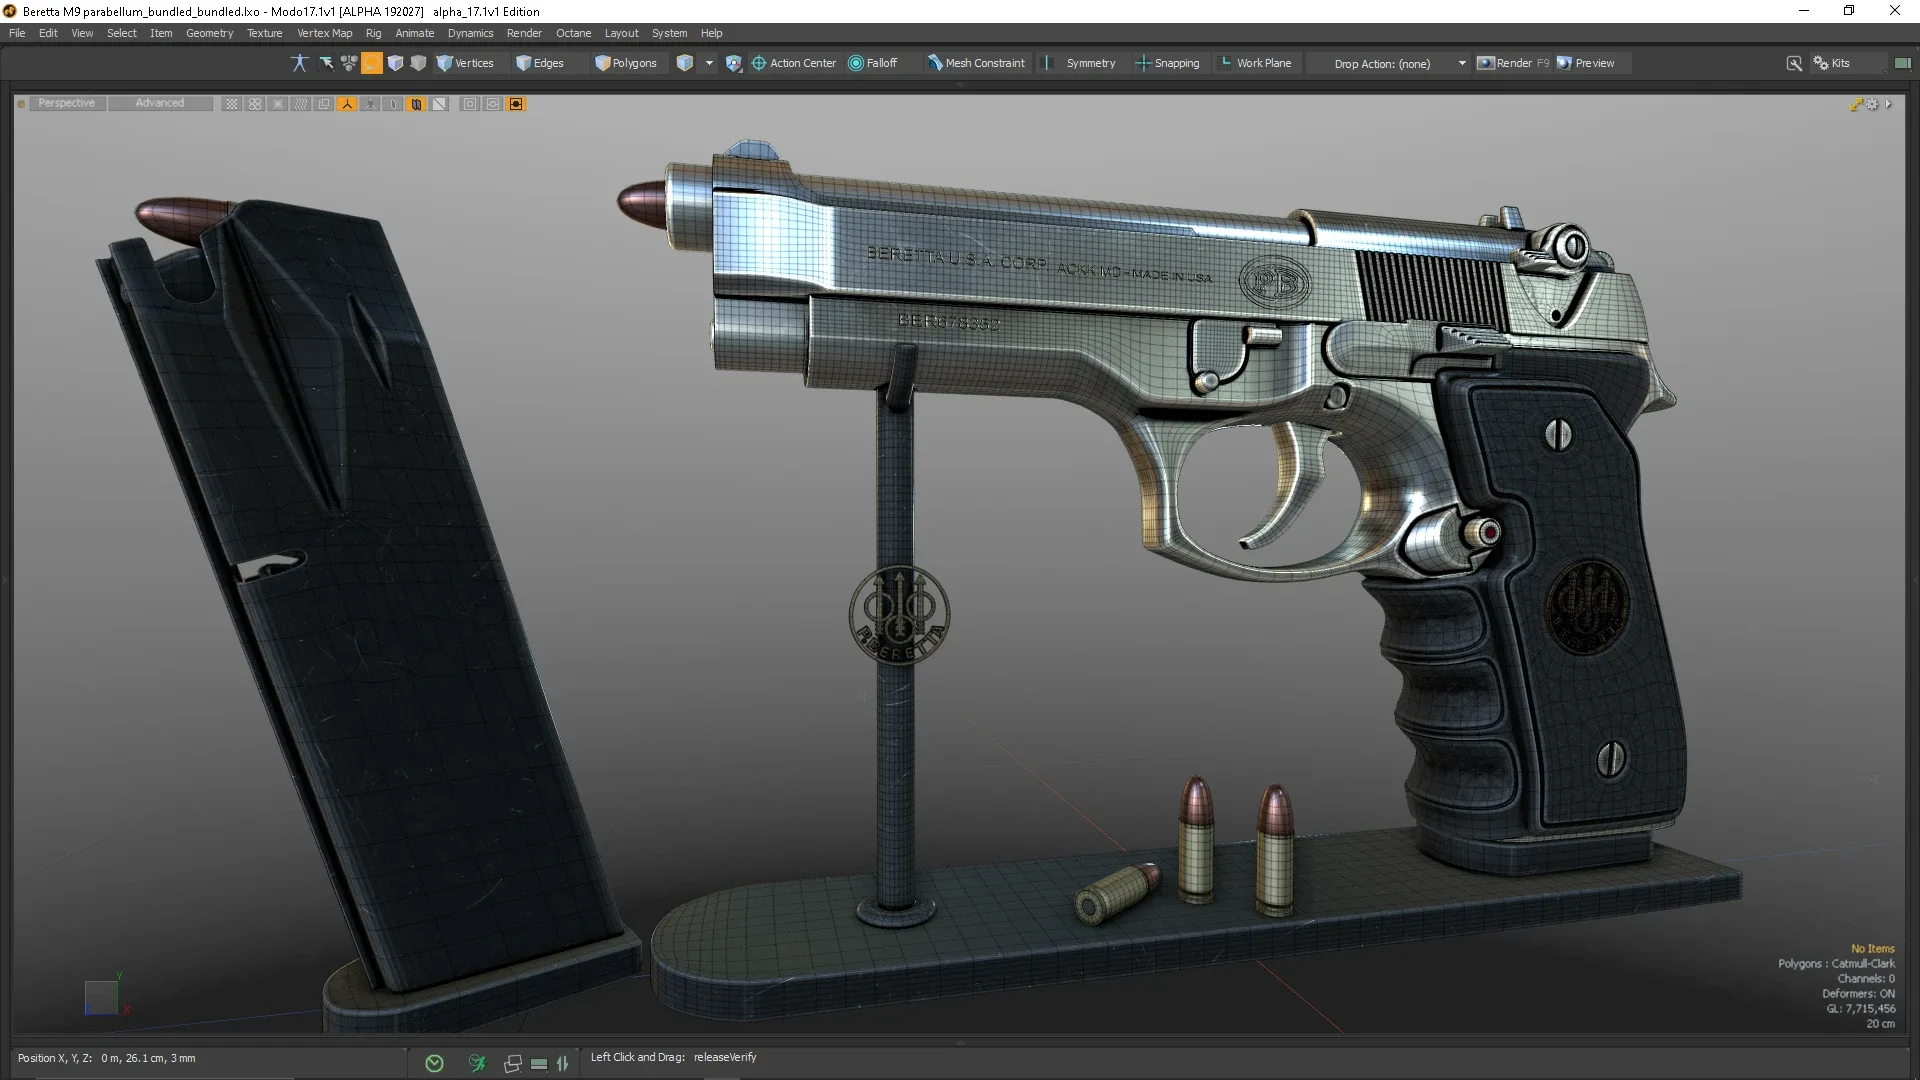Open the Geometry menu
This screenshot has width=1920, height=1080.
tap(209, 33)
